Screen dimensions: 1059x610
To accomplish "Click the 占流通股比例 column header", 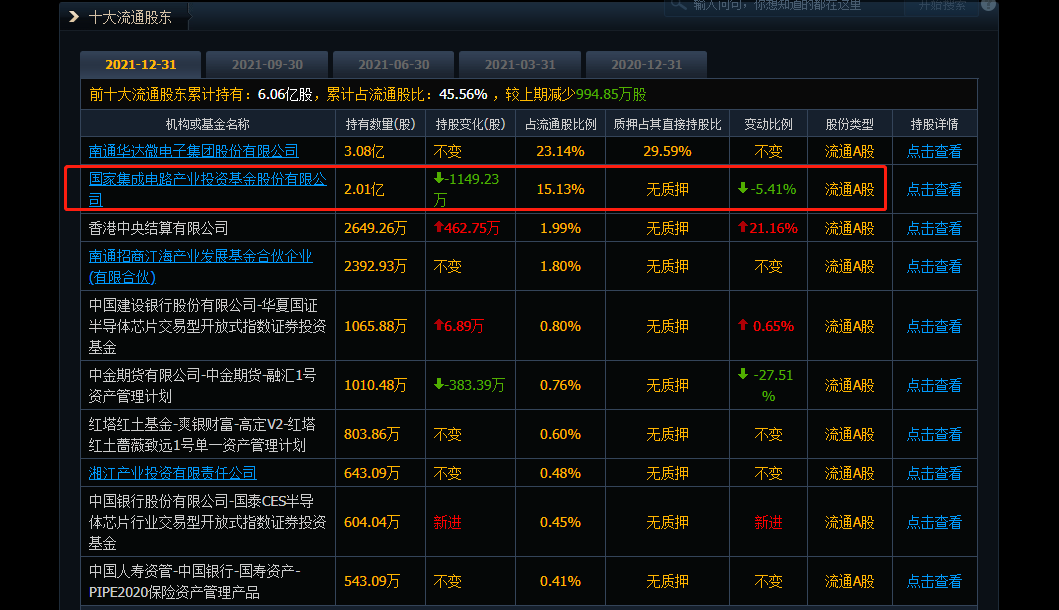I will [561, 124].
